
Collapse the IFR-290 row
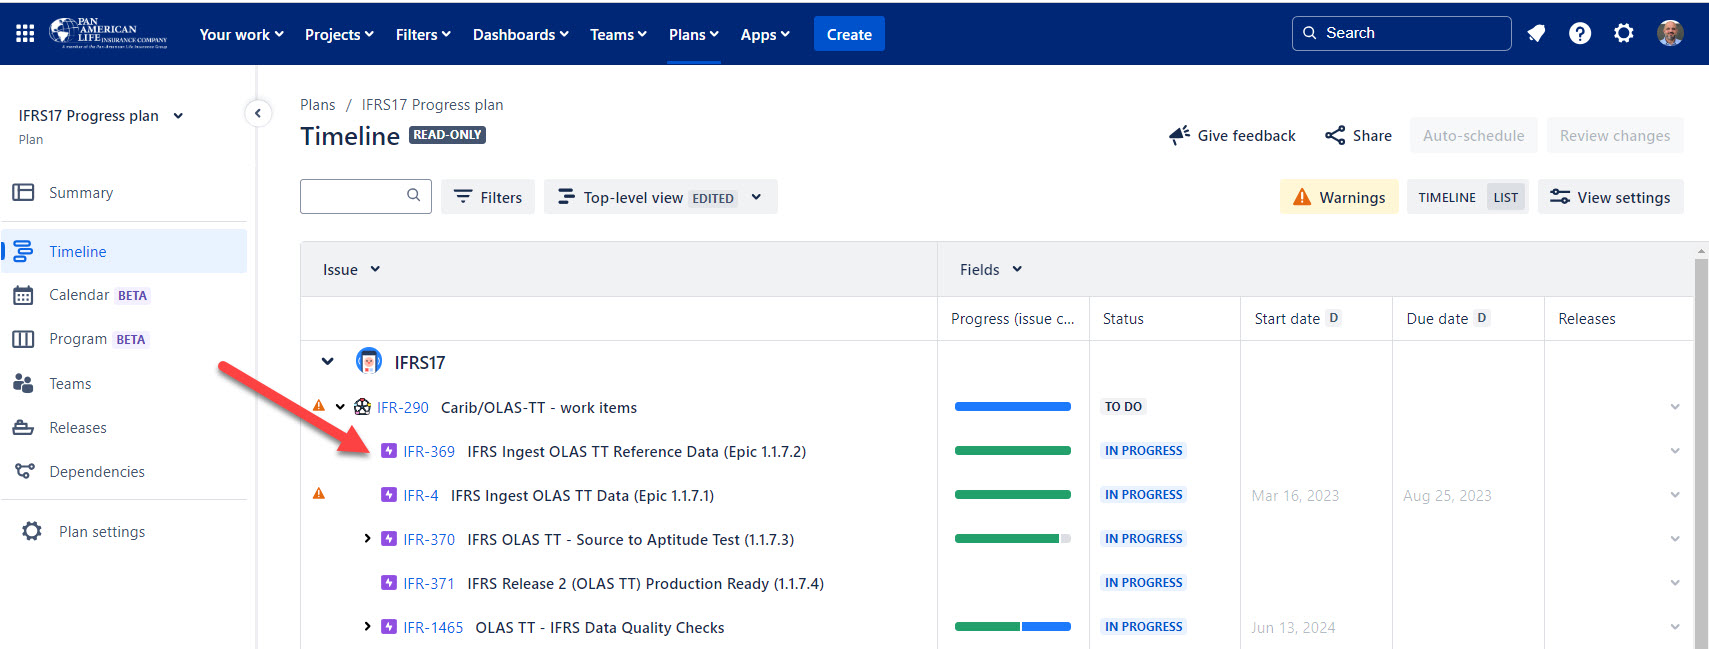pos(340,407)
